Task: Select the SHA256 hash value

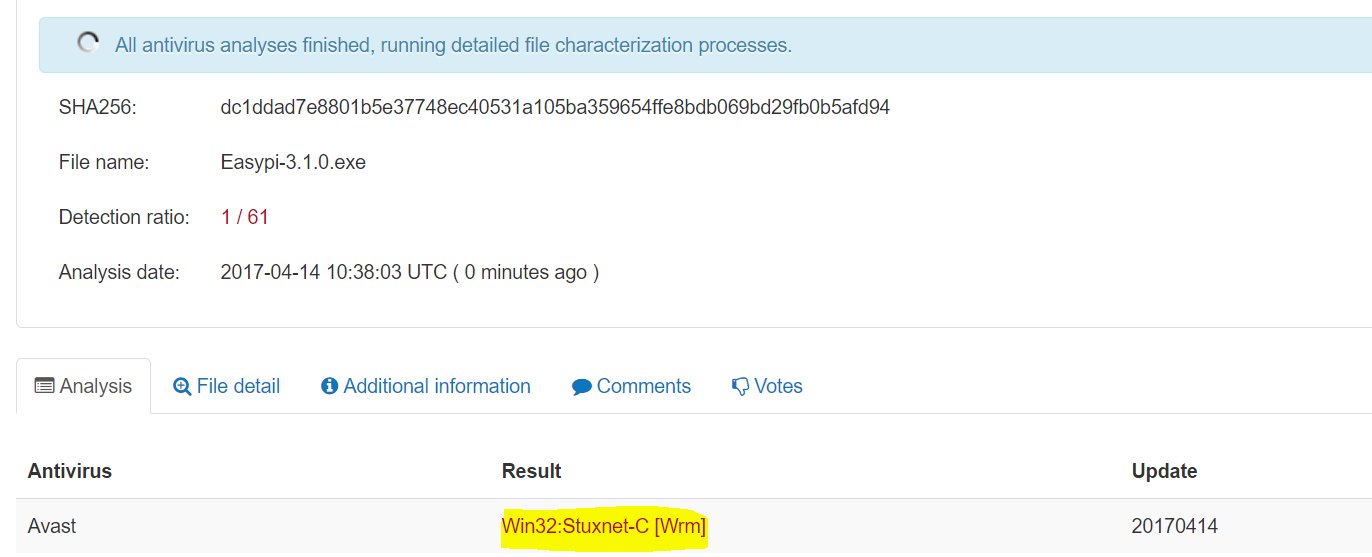Action: (555, 107)
